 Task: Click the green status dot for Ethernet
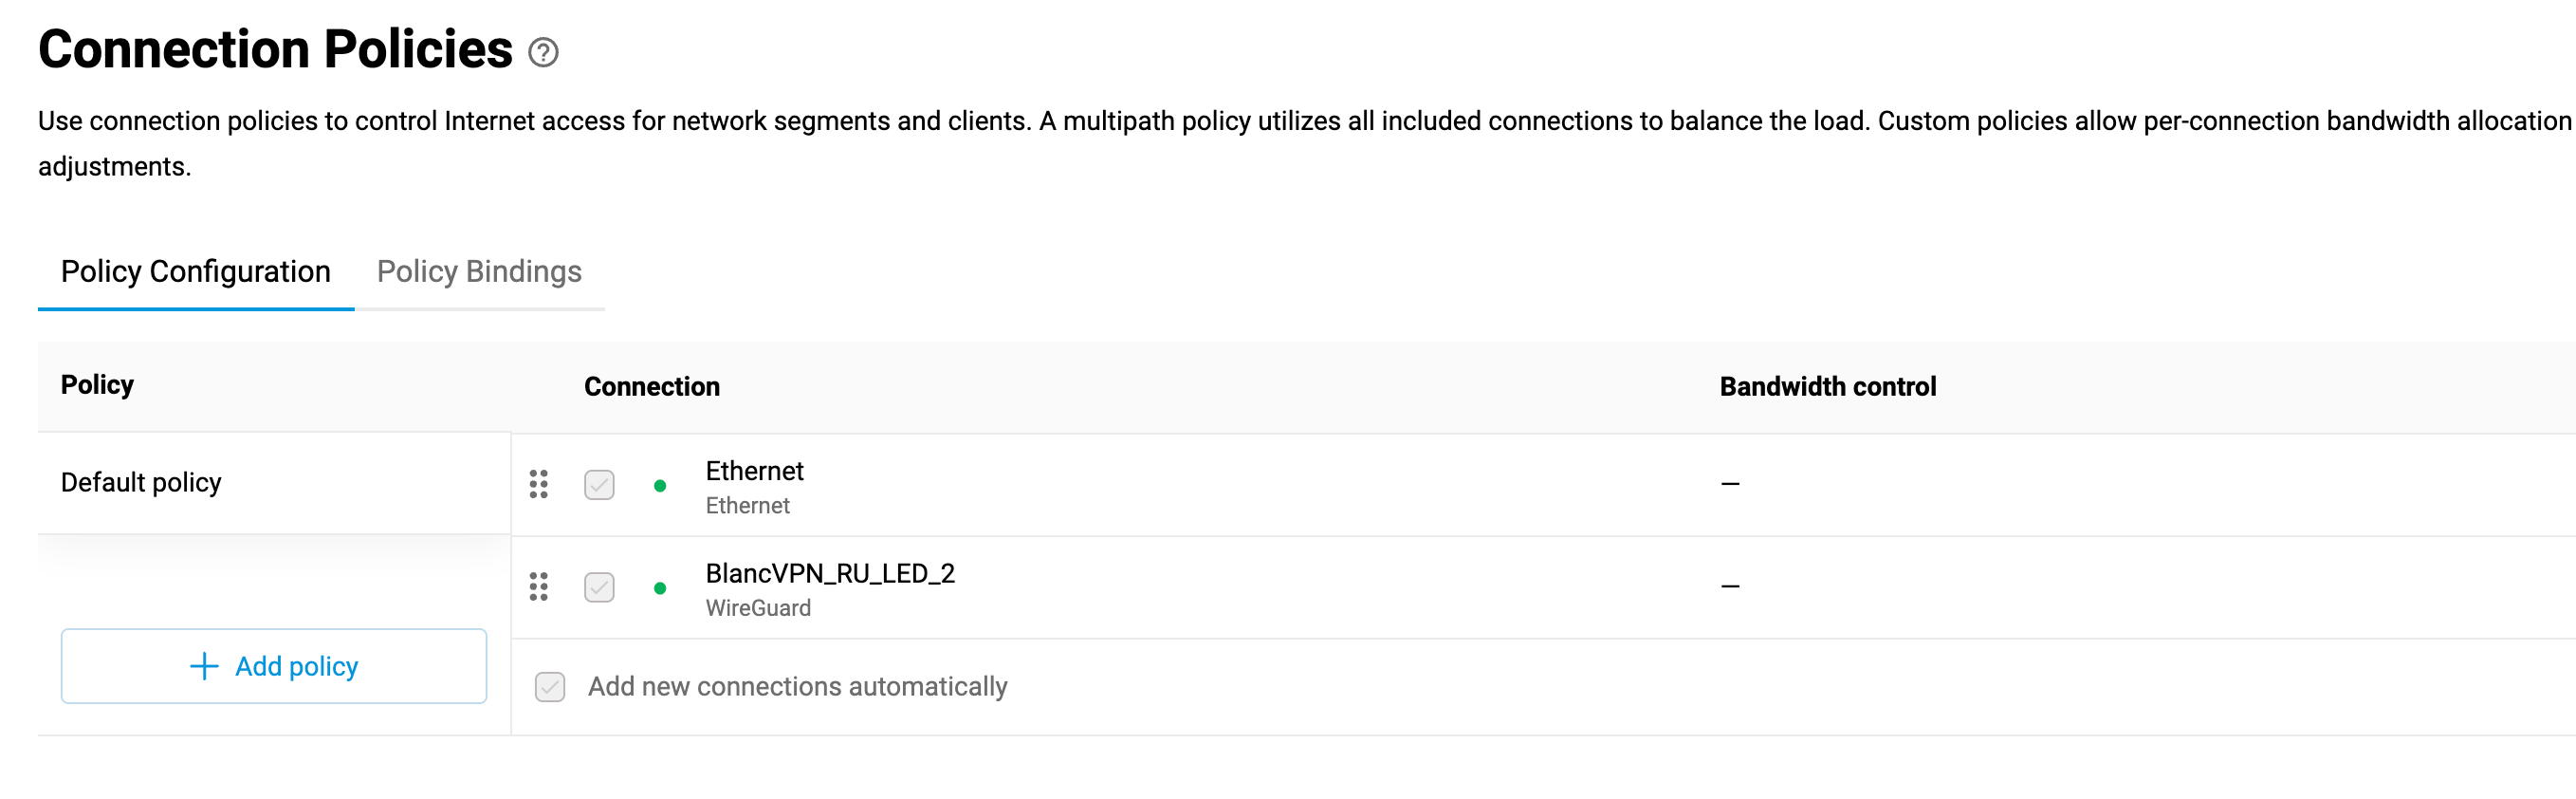[660, 486]
